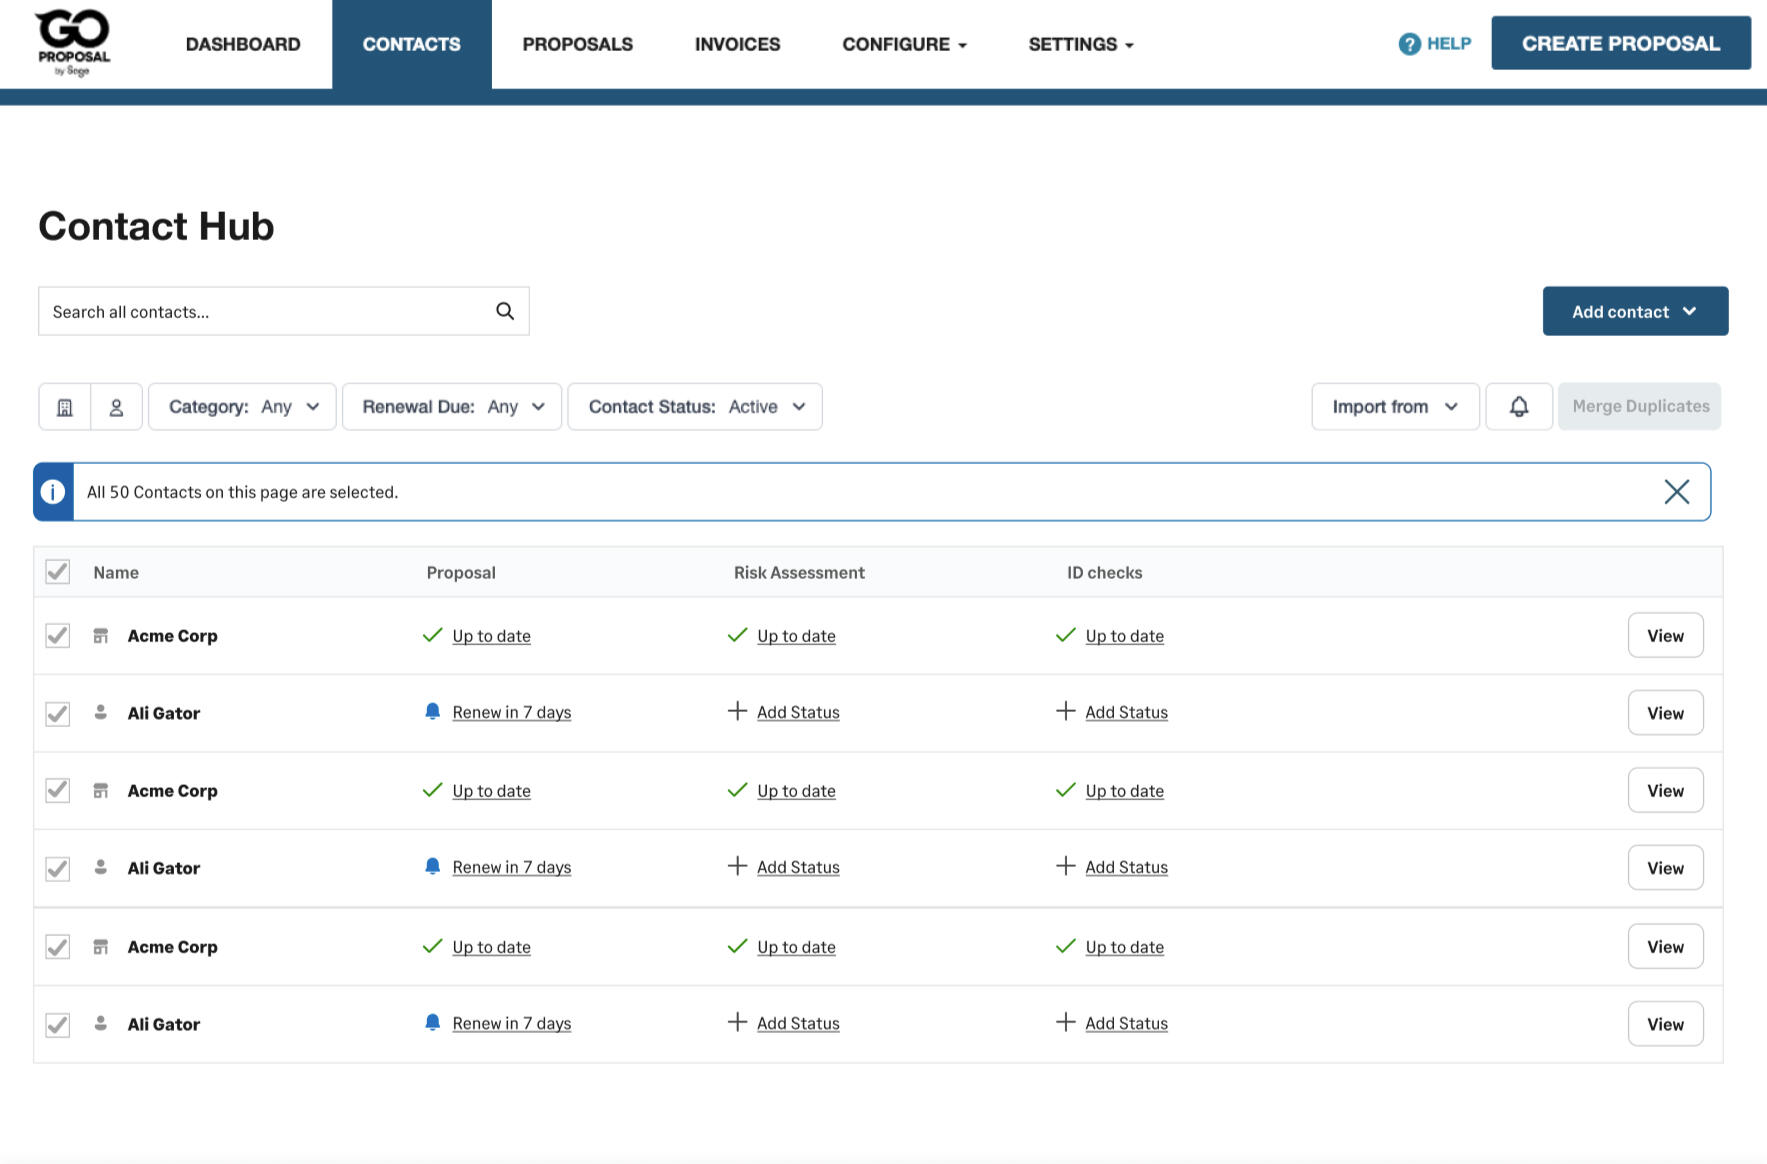Viewport: 1767px width, 1164px height.
Task: Open the Category filter dropdown
Action: pyautogui.click(x=242, y=407)
